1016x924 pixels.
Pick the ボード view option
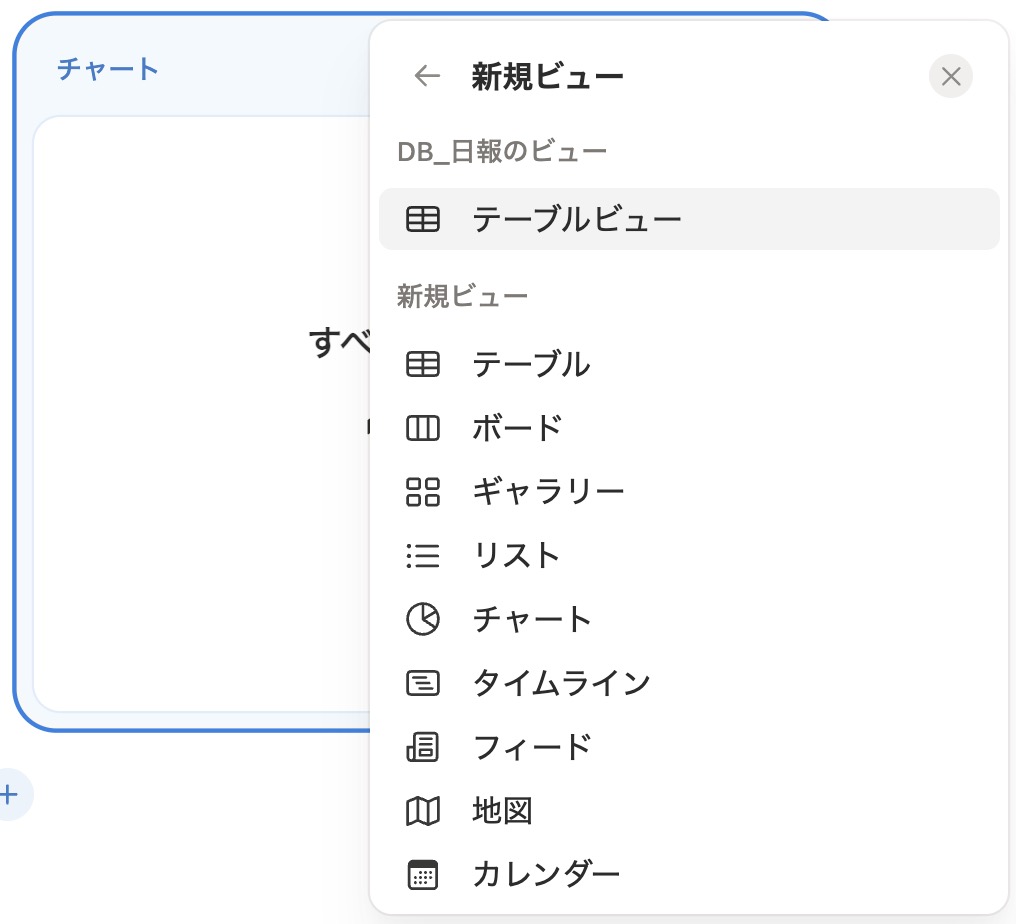click(x=517, y=429)
